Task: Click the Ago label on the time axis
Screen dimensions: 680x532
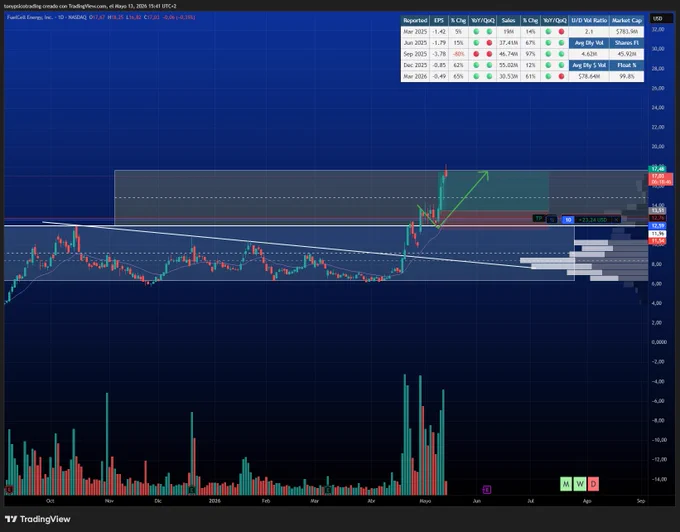Action: click(x=587, y=501)
